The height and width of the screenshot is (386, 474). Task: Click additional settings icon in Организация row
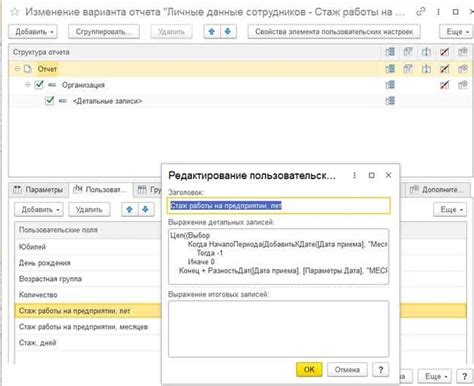tap(462, 85)
